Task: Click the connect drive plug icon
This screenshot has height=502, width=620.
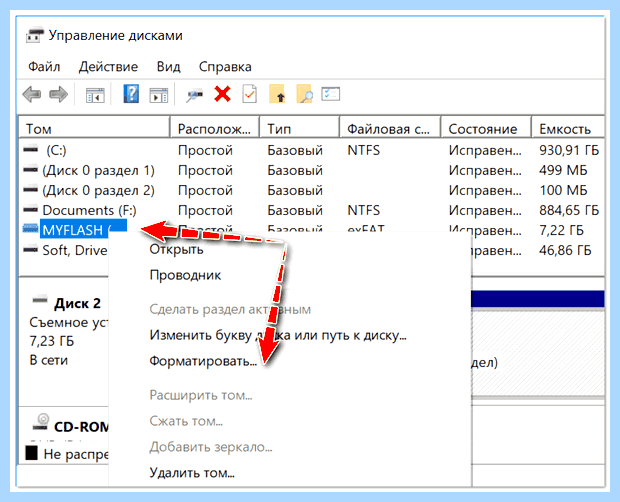Action: click(x=195, y=95)
